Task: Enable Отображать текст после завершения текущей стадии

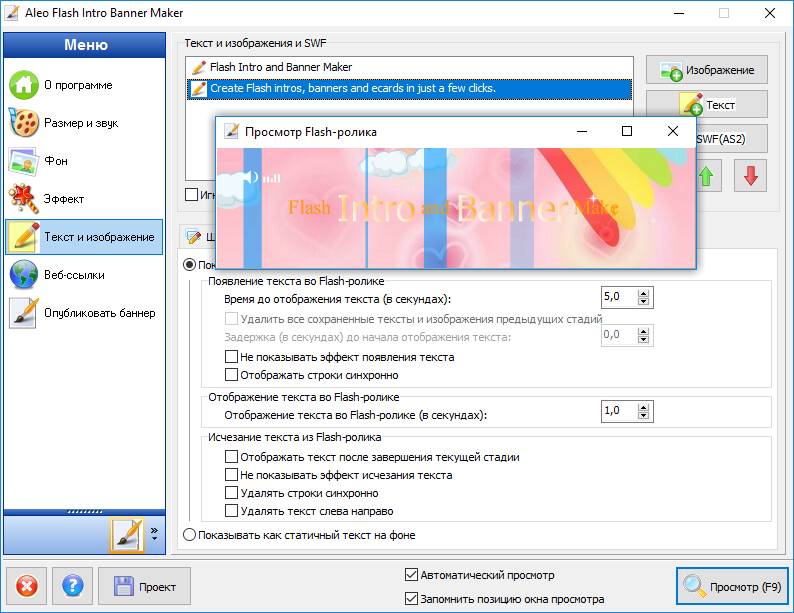Action: click(x=231, y=457)
